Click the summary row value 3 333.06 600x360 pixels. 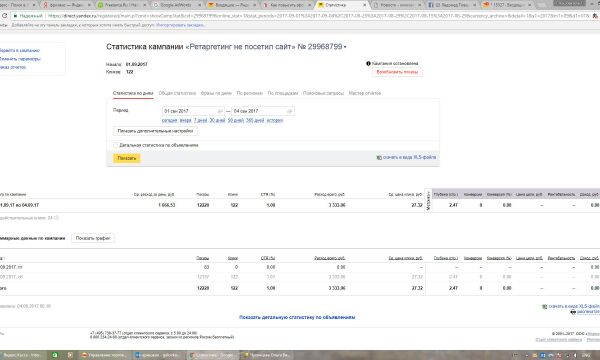point(337,205)
